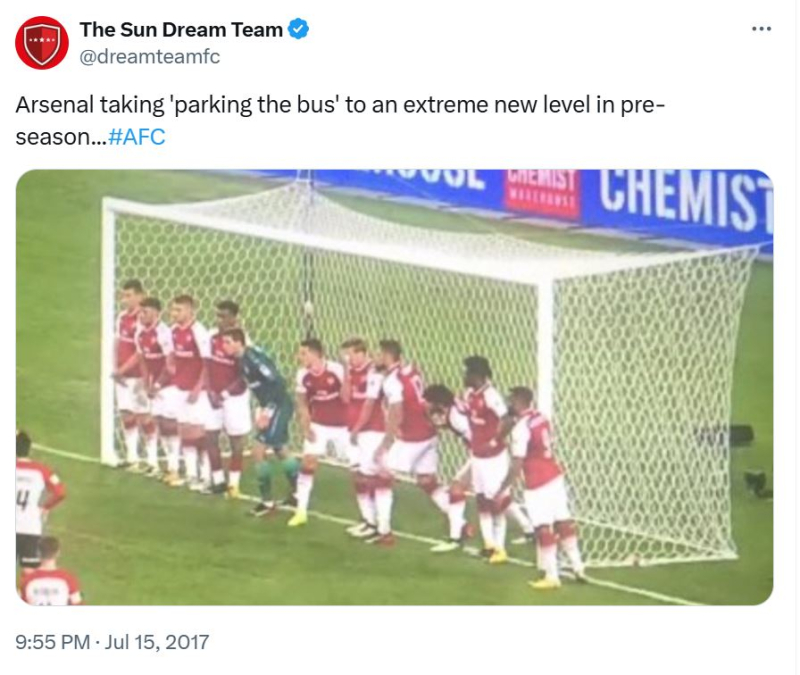The height and width of the screenshot is (675, 800).
Task: Click the left goalpost in photo
Action: 109,332
